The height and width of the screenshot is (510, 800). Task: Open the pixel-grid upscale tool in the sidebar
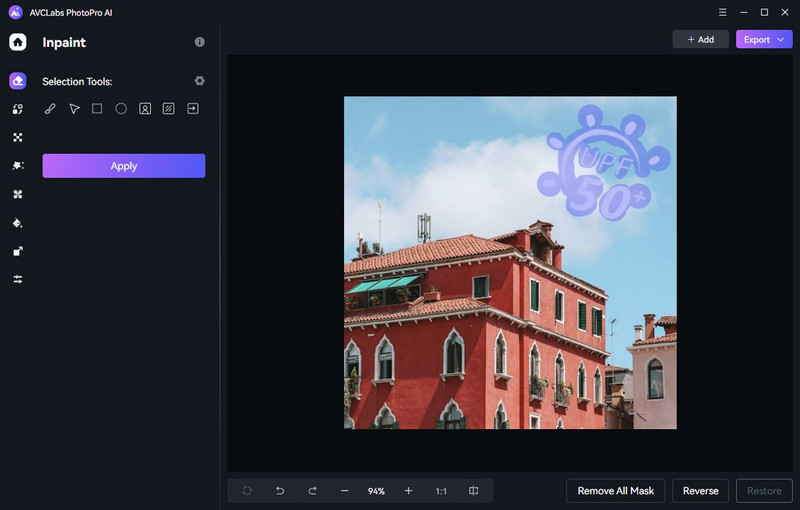point(18,137)
